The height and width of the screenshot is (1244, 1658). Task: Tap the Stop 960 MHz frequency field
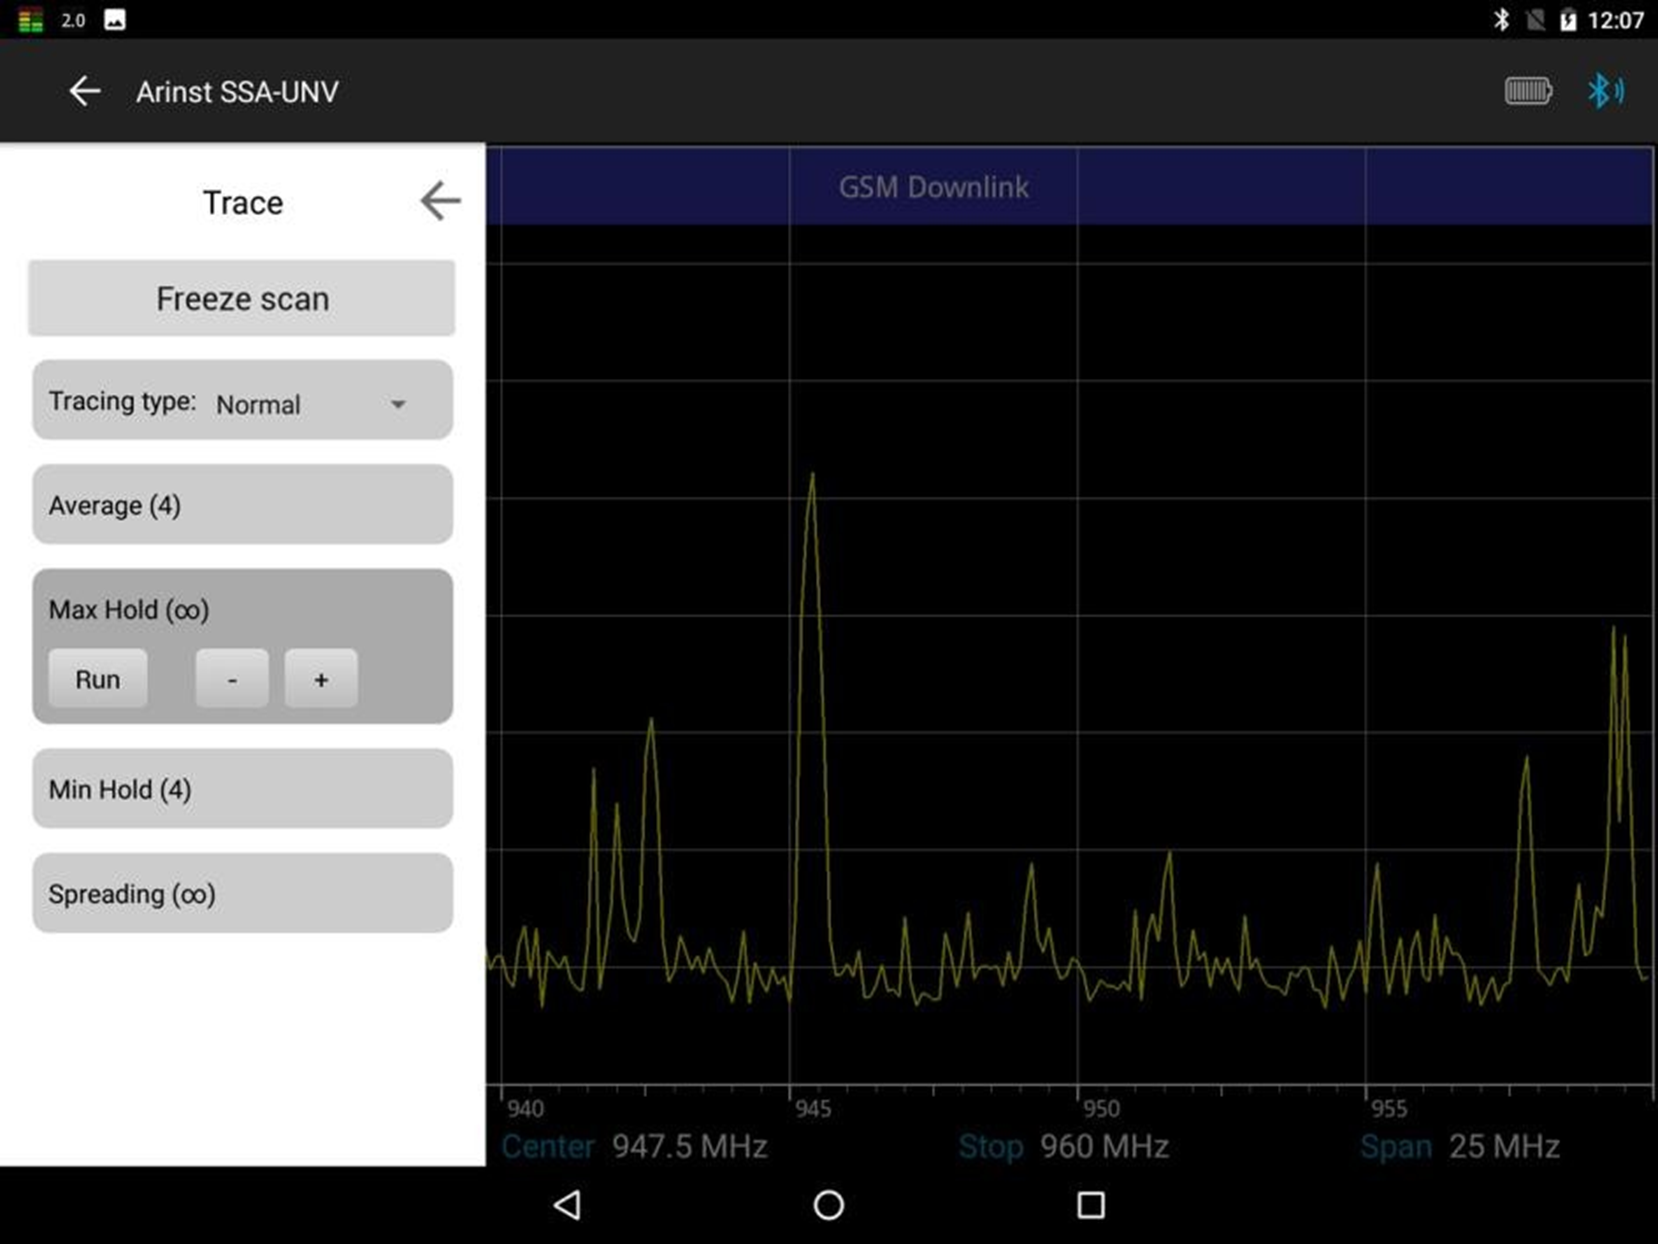click(x=1064, y=1146)
